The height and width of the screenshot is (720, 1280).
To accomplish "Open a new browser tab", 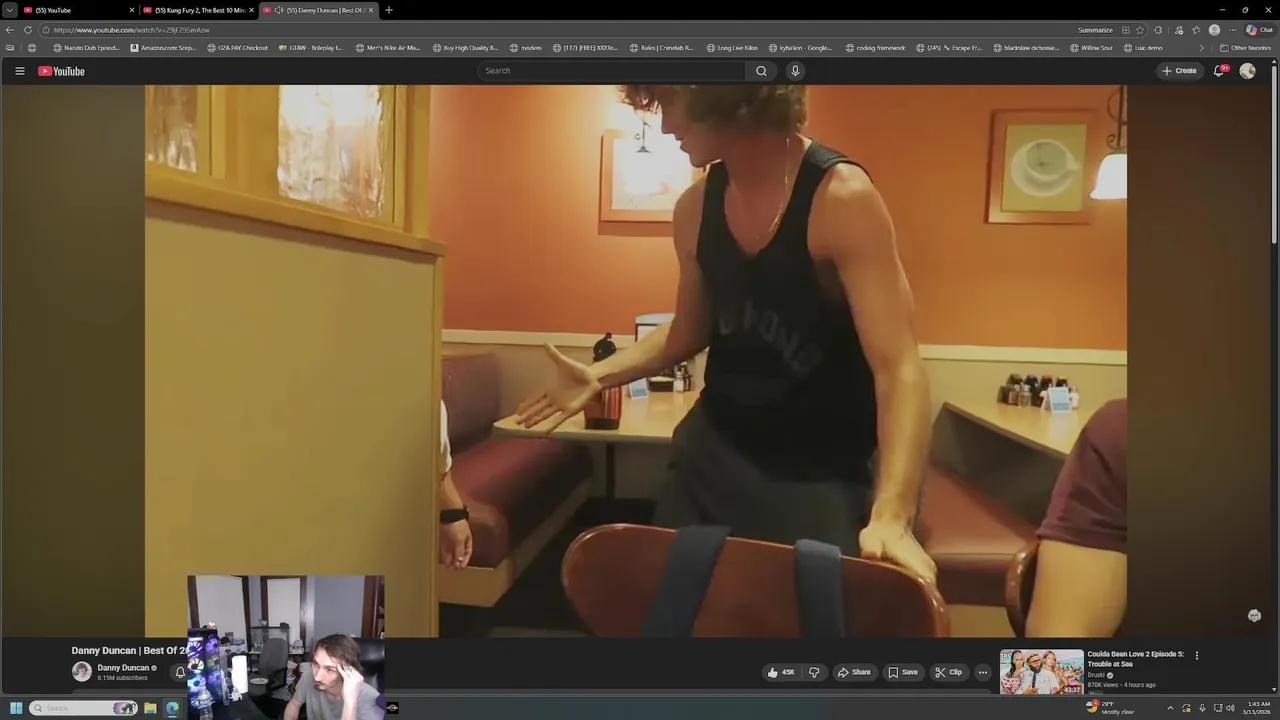I will 389,10.
